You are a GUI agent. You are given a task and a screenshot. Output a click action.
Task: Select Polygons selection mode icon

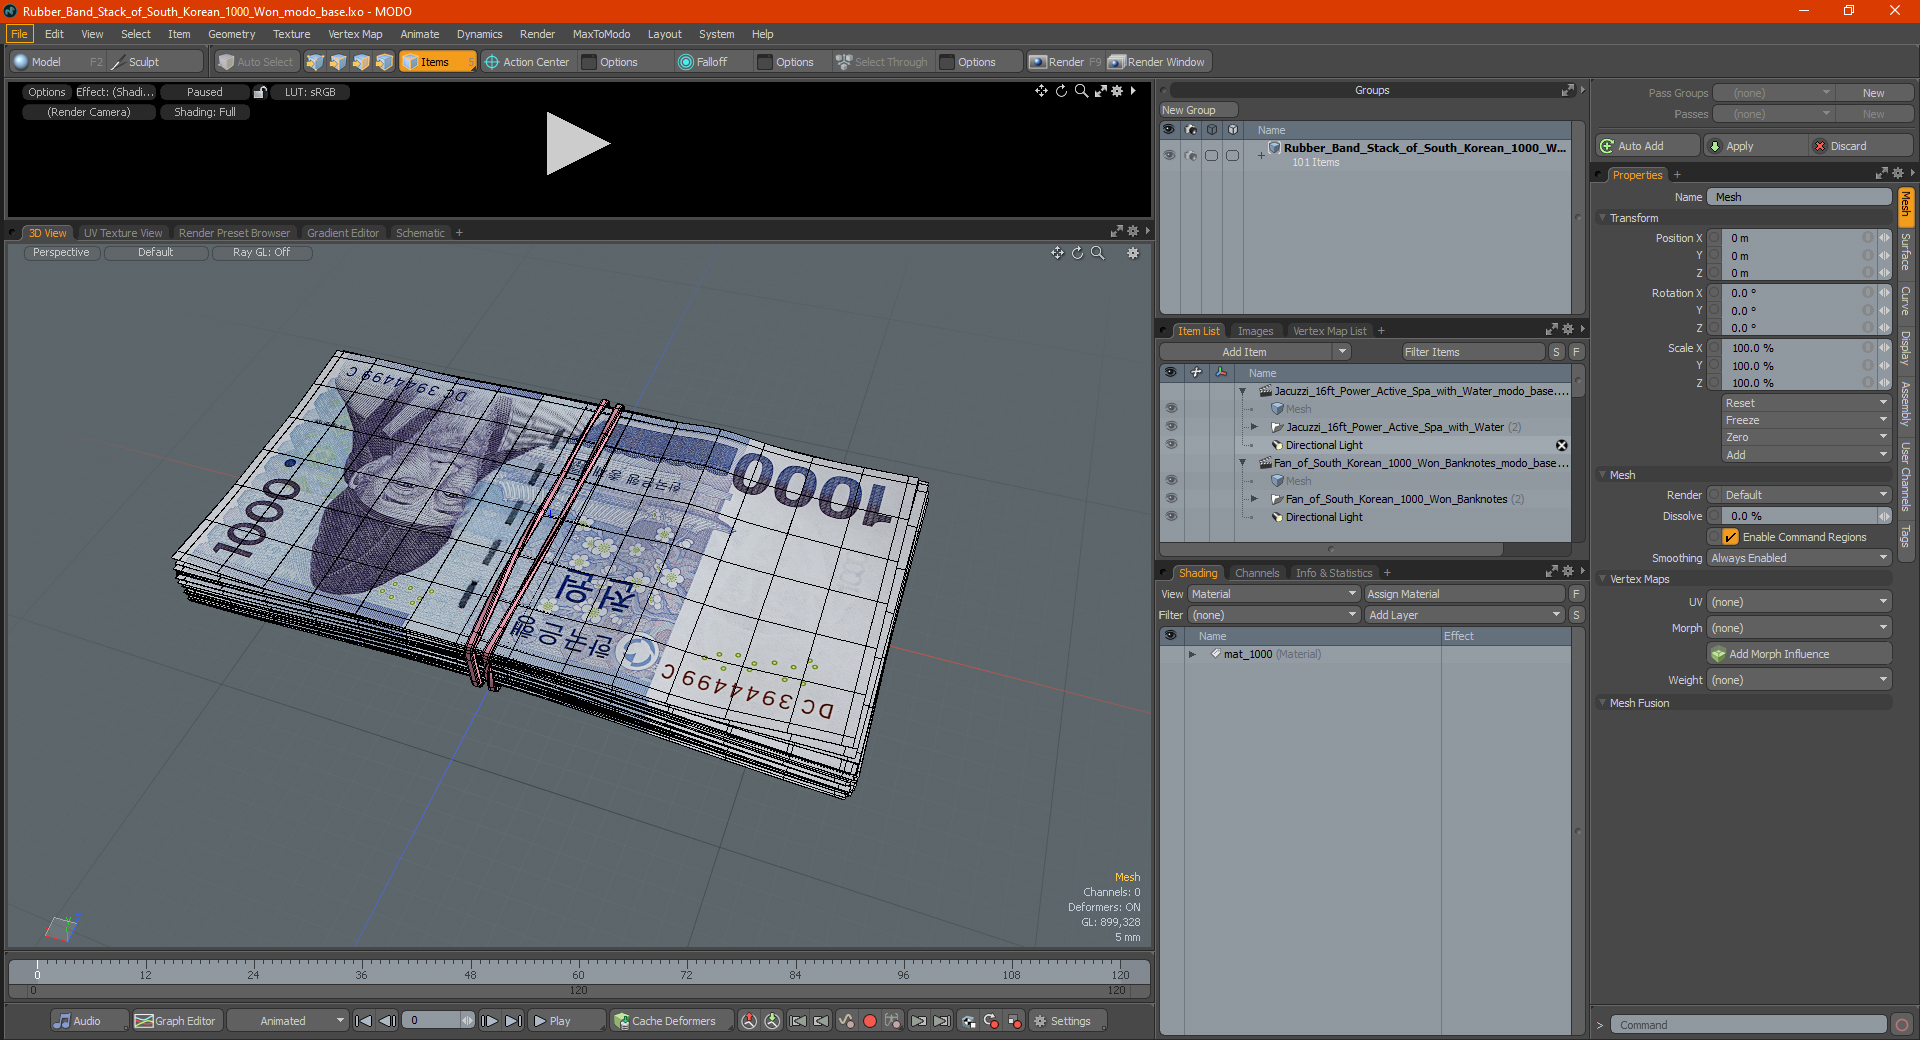[361, 62]
